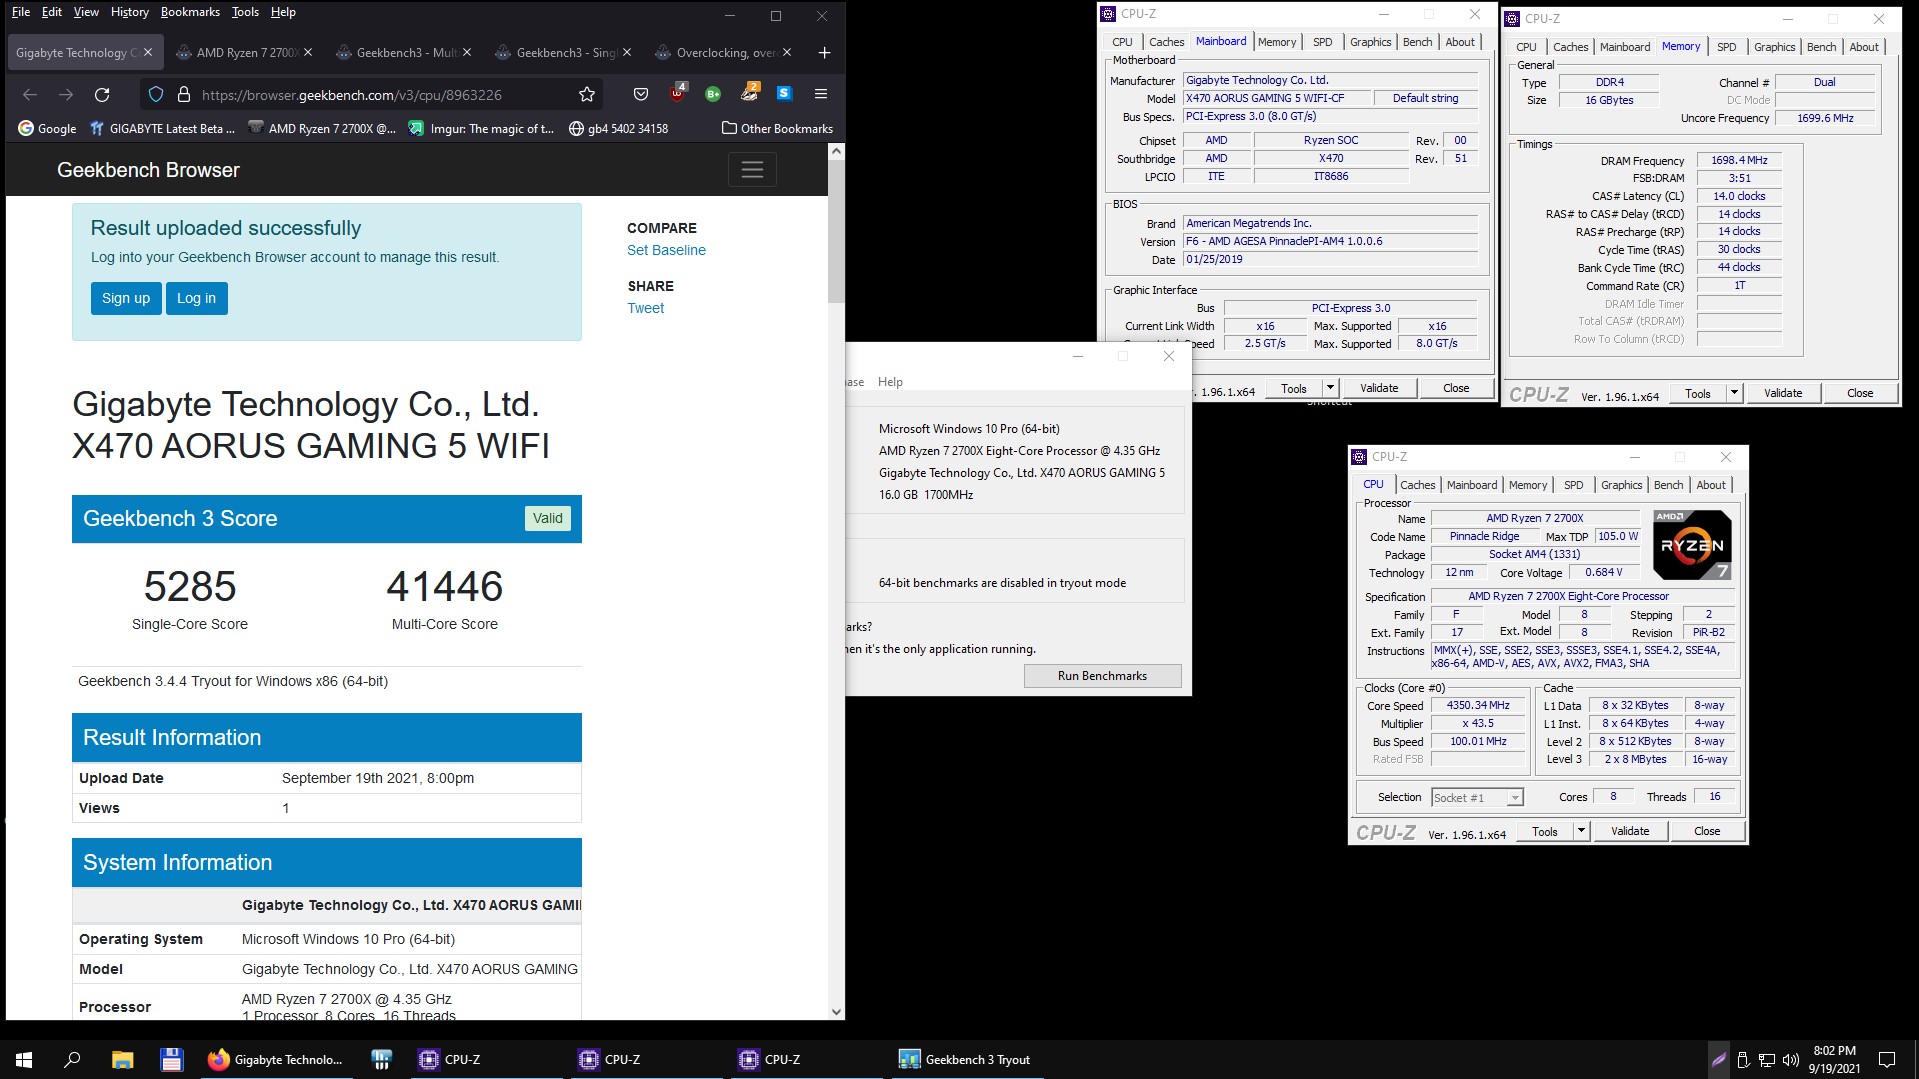
Task: Open the browser History menu
Action: [x=129, y=12]
